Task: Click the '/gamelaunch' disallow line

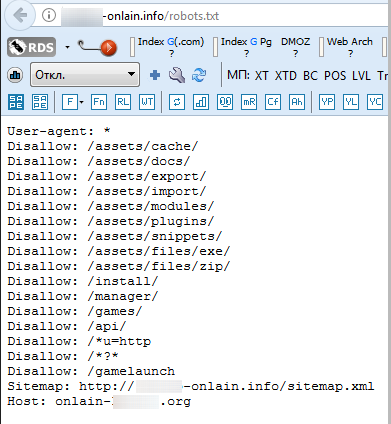Action: pyautogui.click(x=91, y=371)
